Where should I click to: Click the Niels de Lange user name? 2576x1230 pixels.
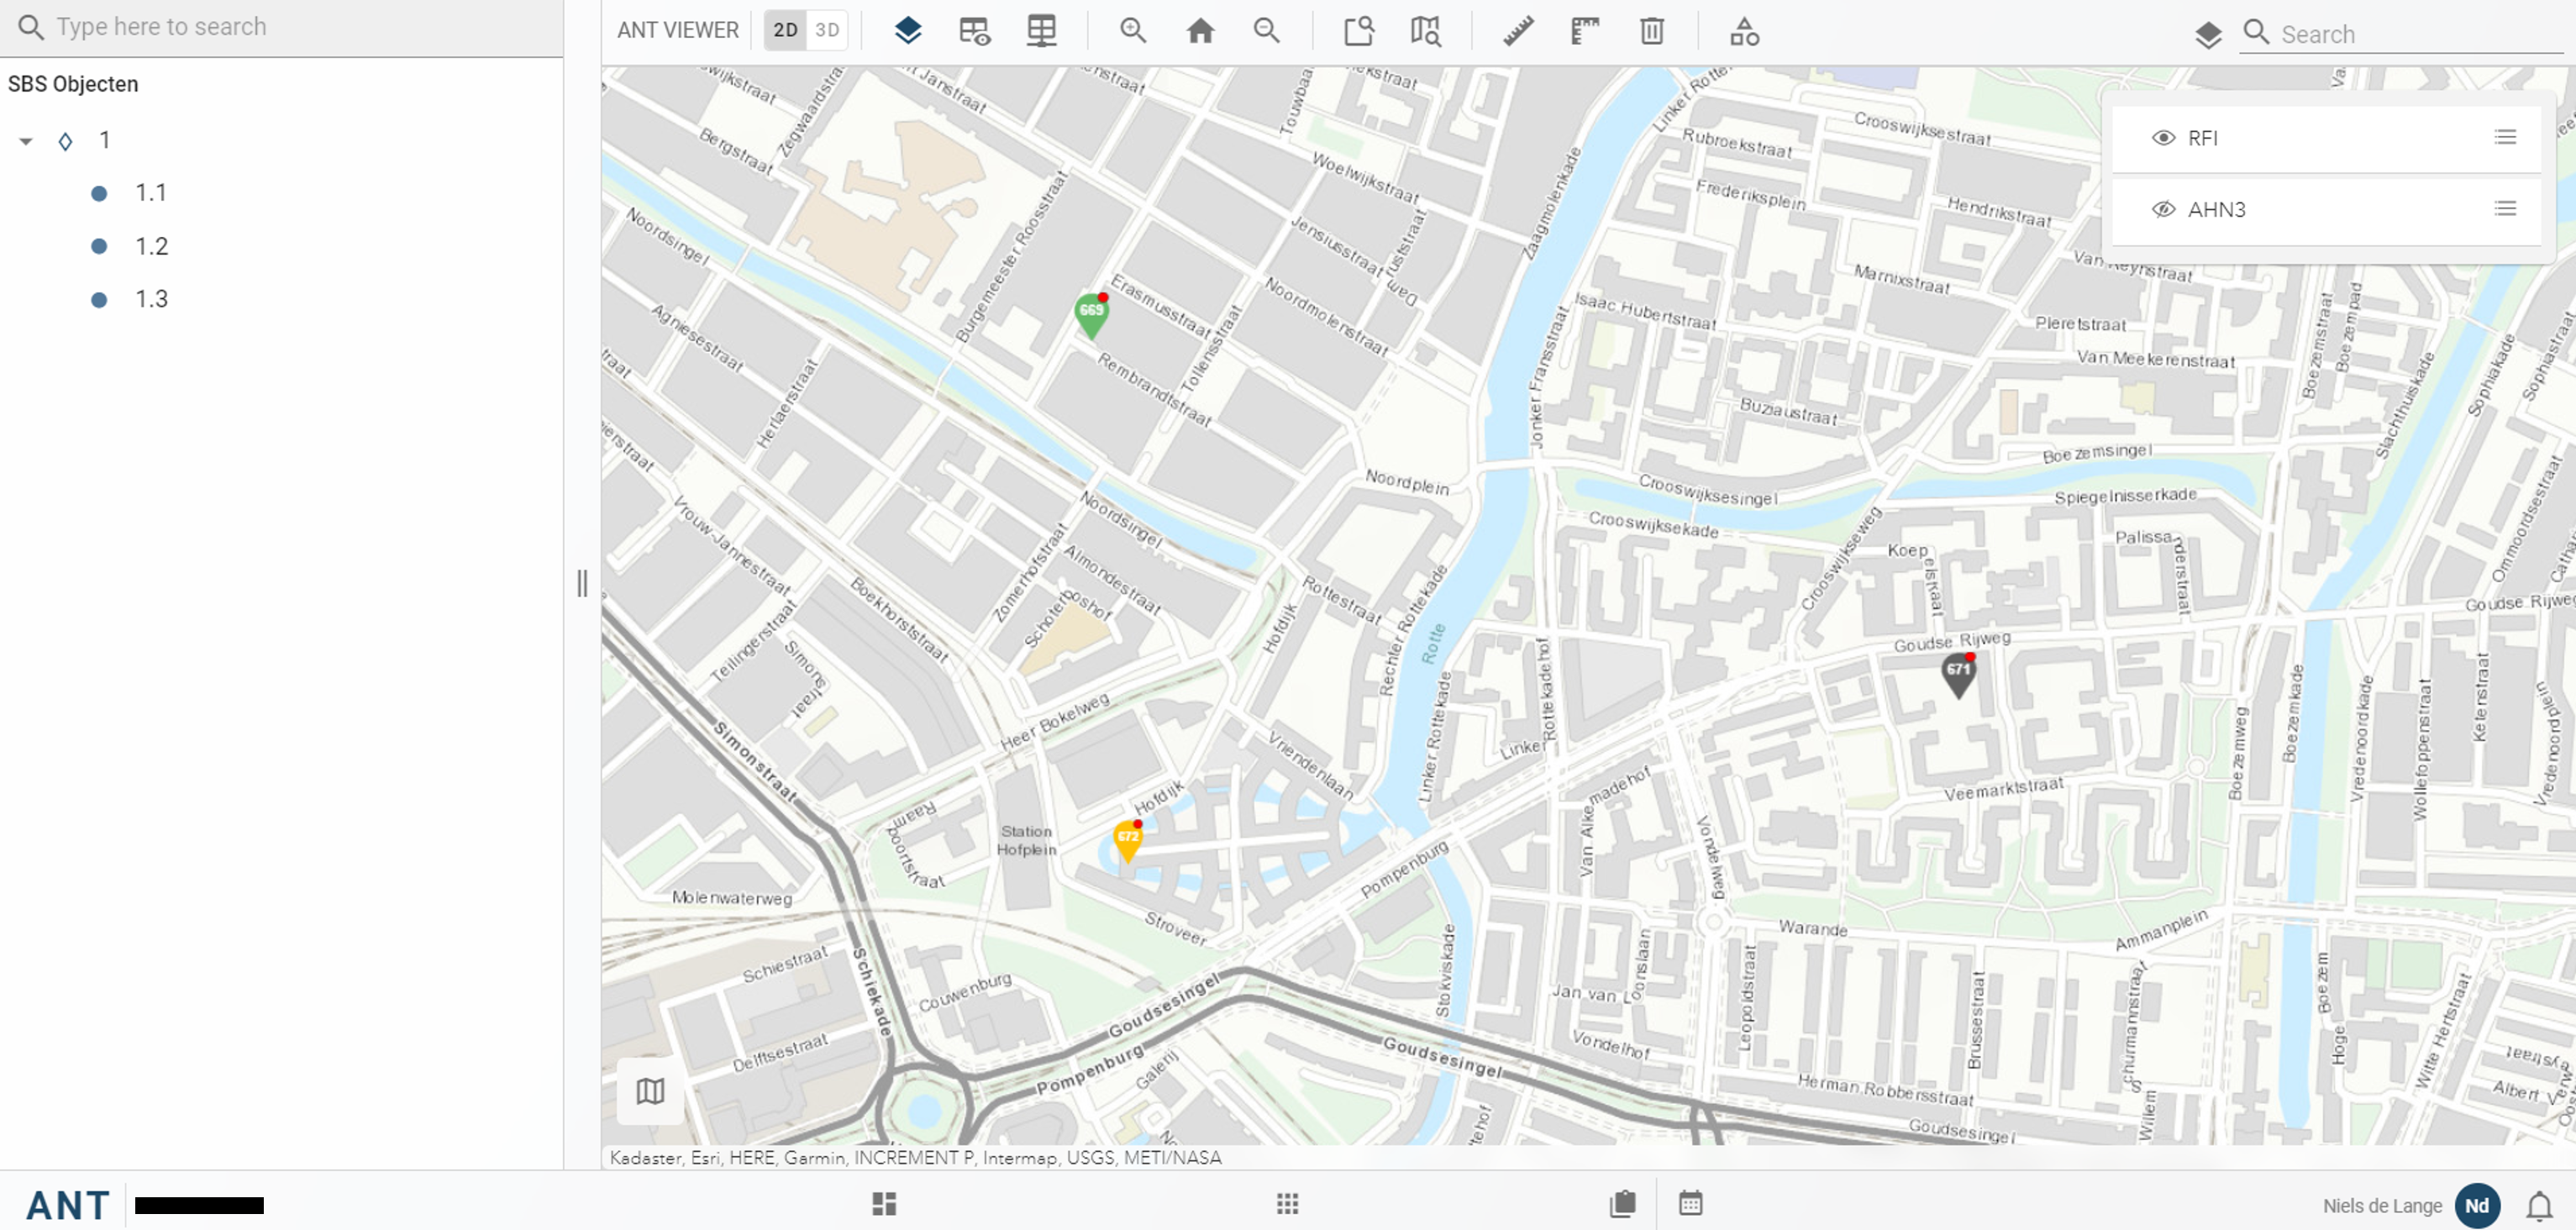tap(2382, 1206)
